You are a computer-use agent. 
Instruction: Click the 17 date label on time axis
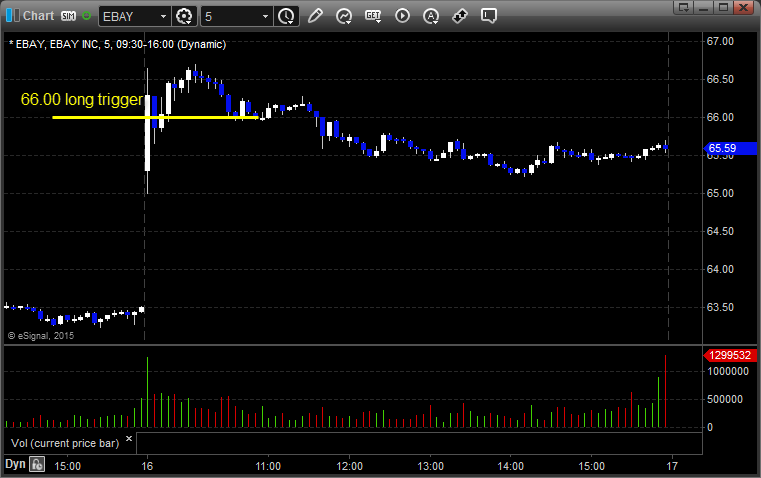pyautogui.click(x=672, y=466)
